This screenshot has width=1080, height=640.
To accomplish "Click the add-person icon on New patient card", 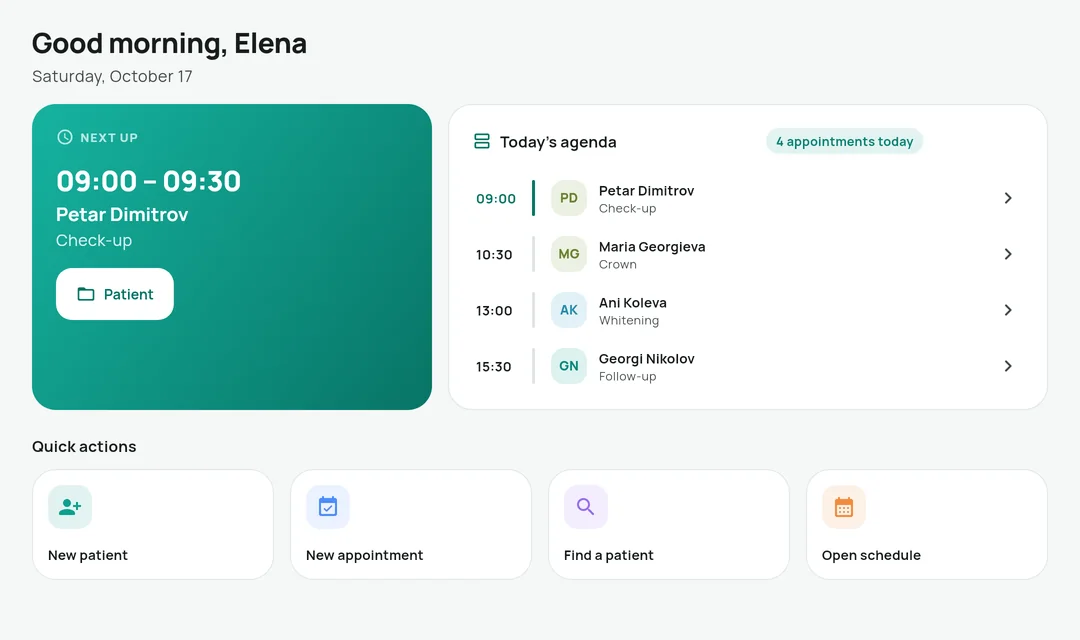I will point(70,507).
